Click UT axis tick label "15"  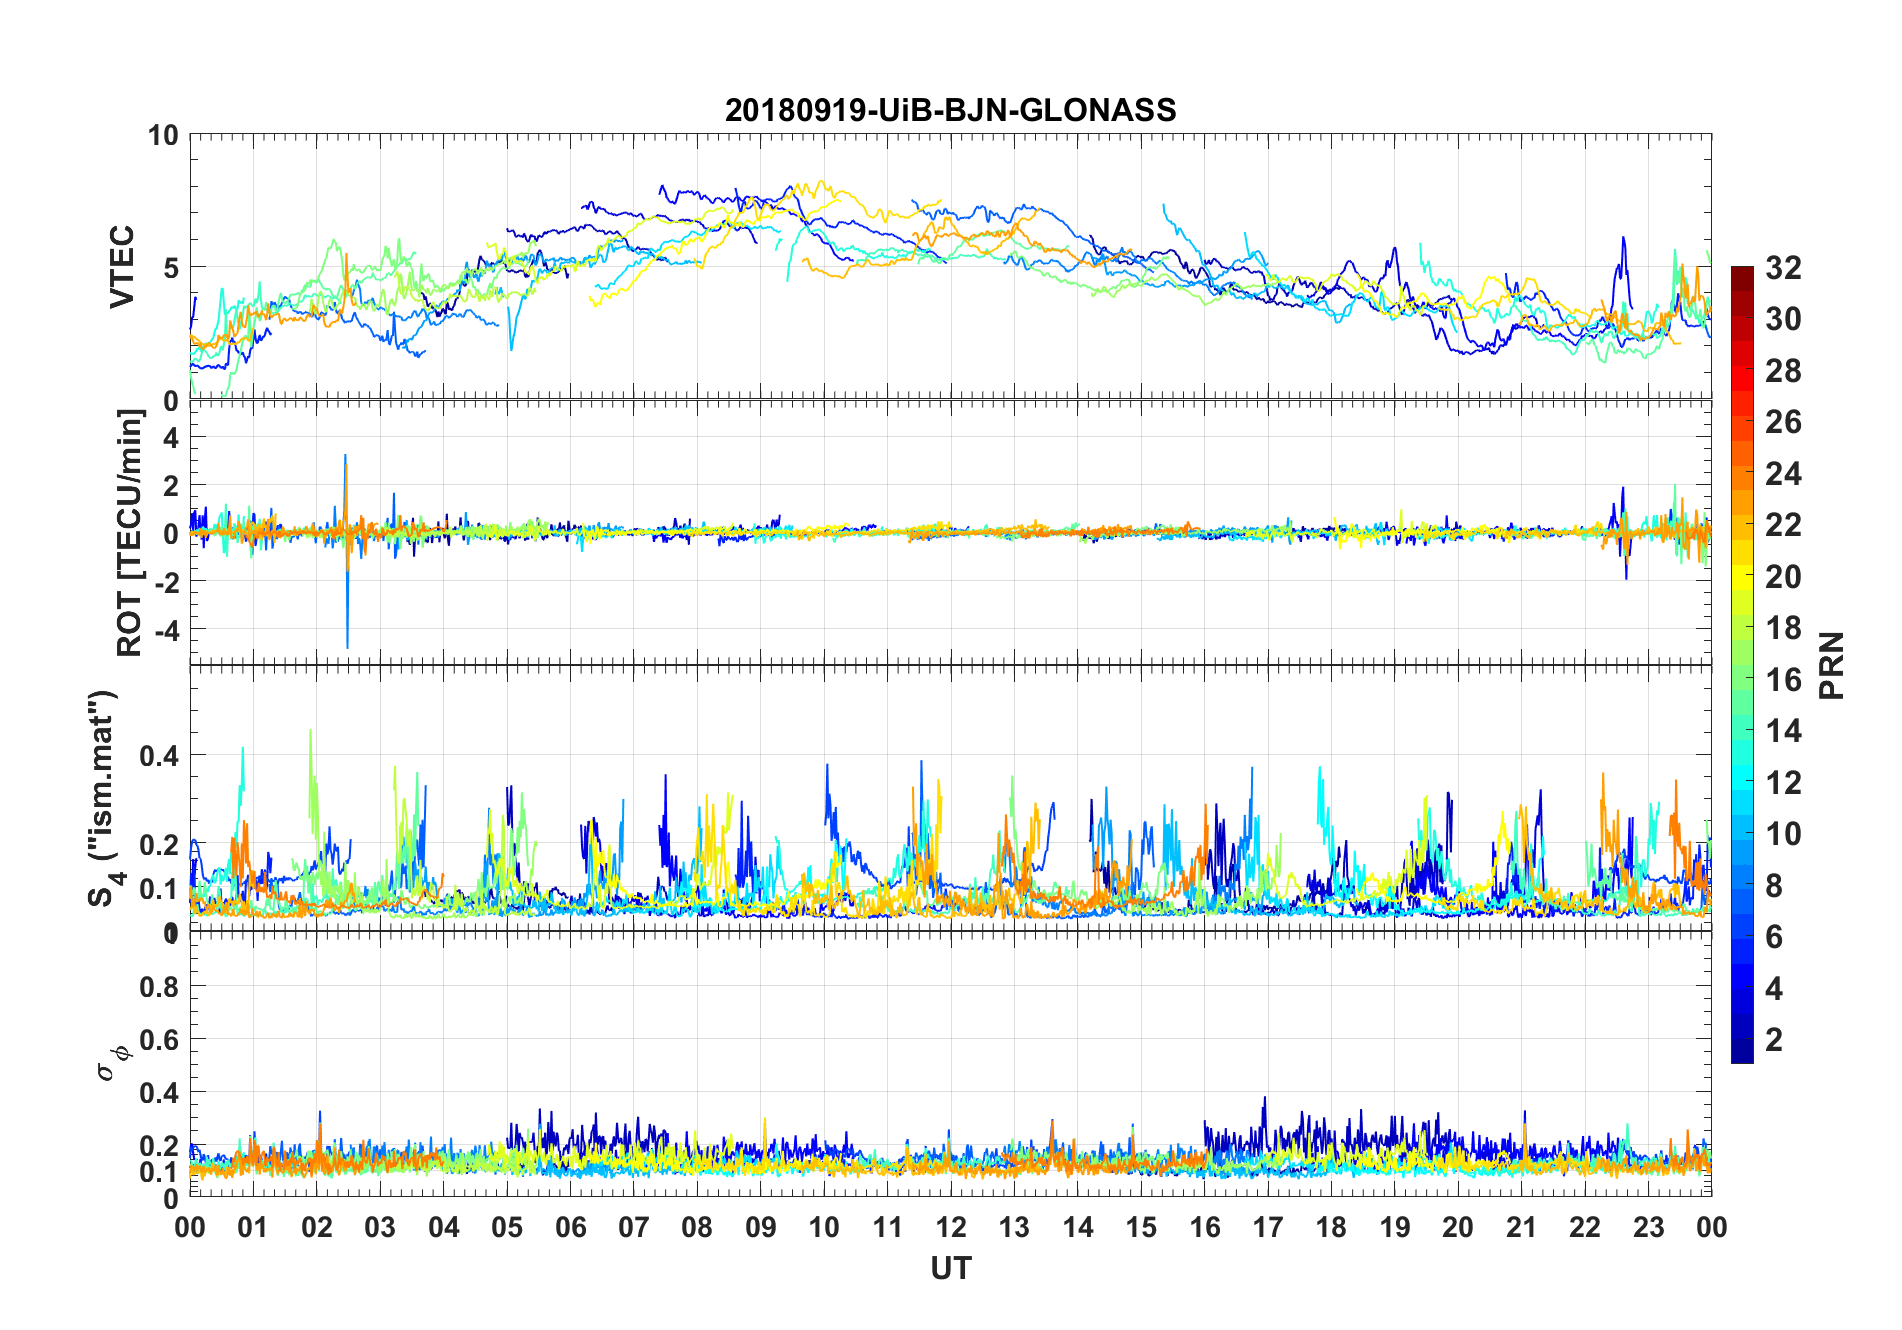(1141, 1227)
